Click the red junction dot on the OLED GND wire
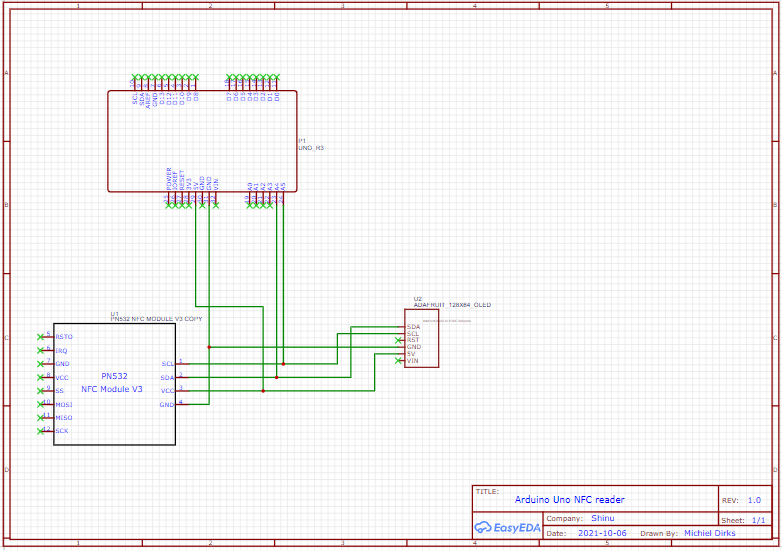This screenshot has height=550, width=782. (209, 347)
